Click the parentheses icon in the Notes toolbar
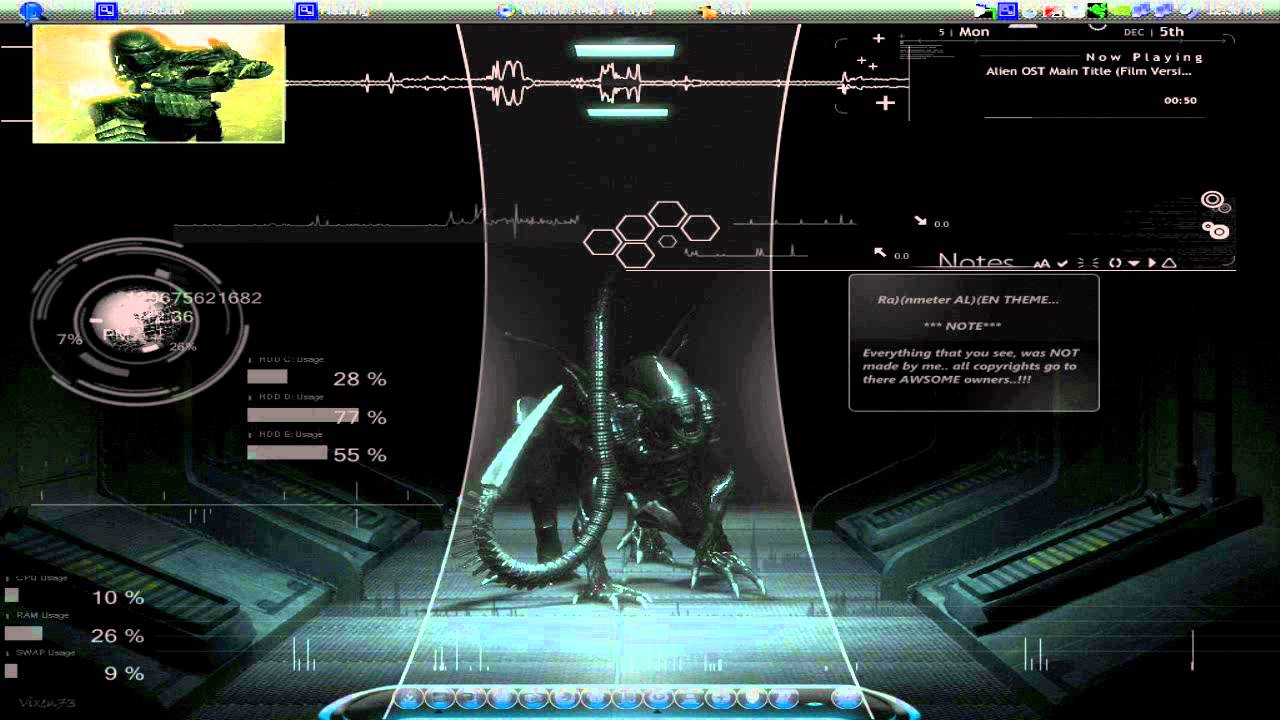Screen dimensions: 1280x720 tap(1115, 263)
